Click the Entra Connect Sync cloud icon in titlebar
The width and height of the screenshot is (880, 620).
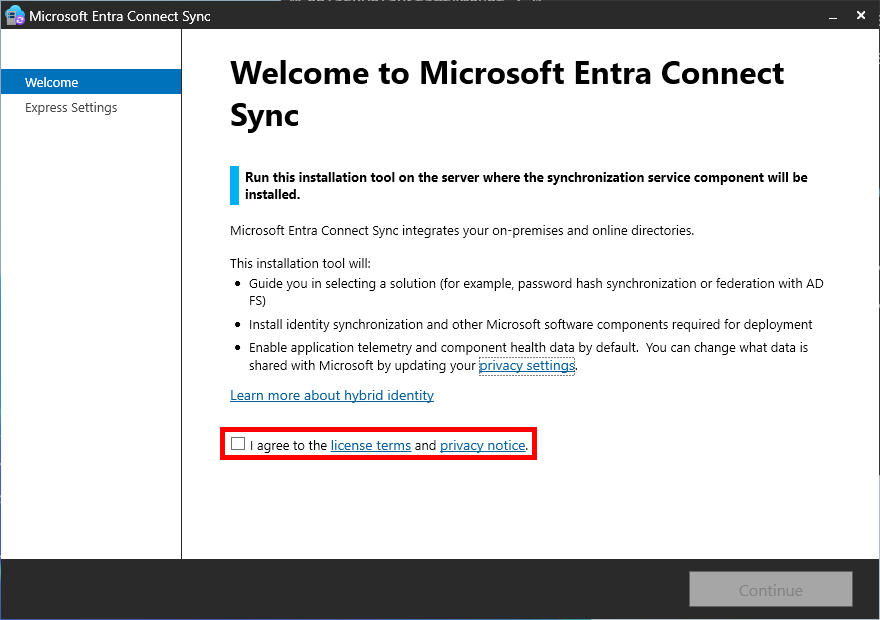(14, 15)
